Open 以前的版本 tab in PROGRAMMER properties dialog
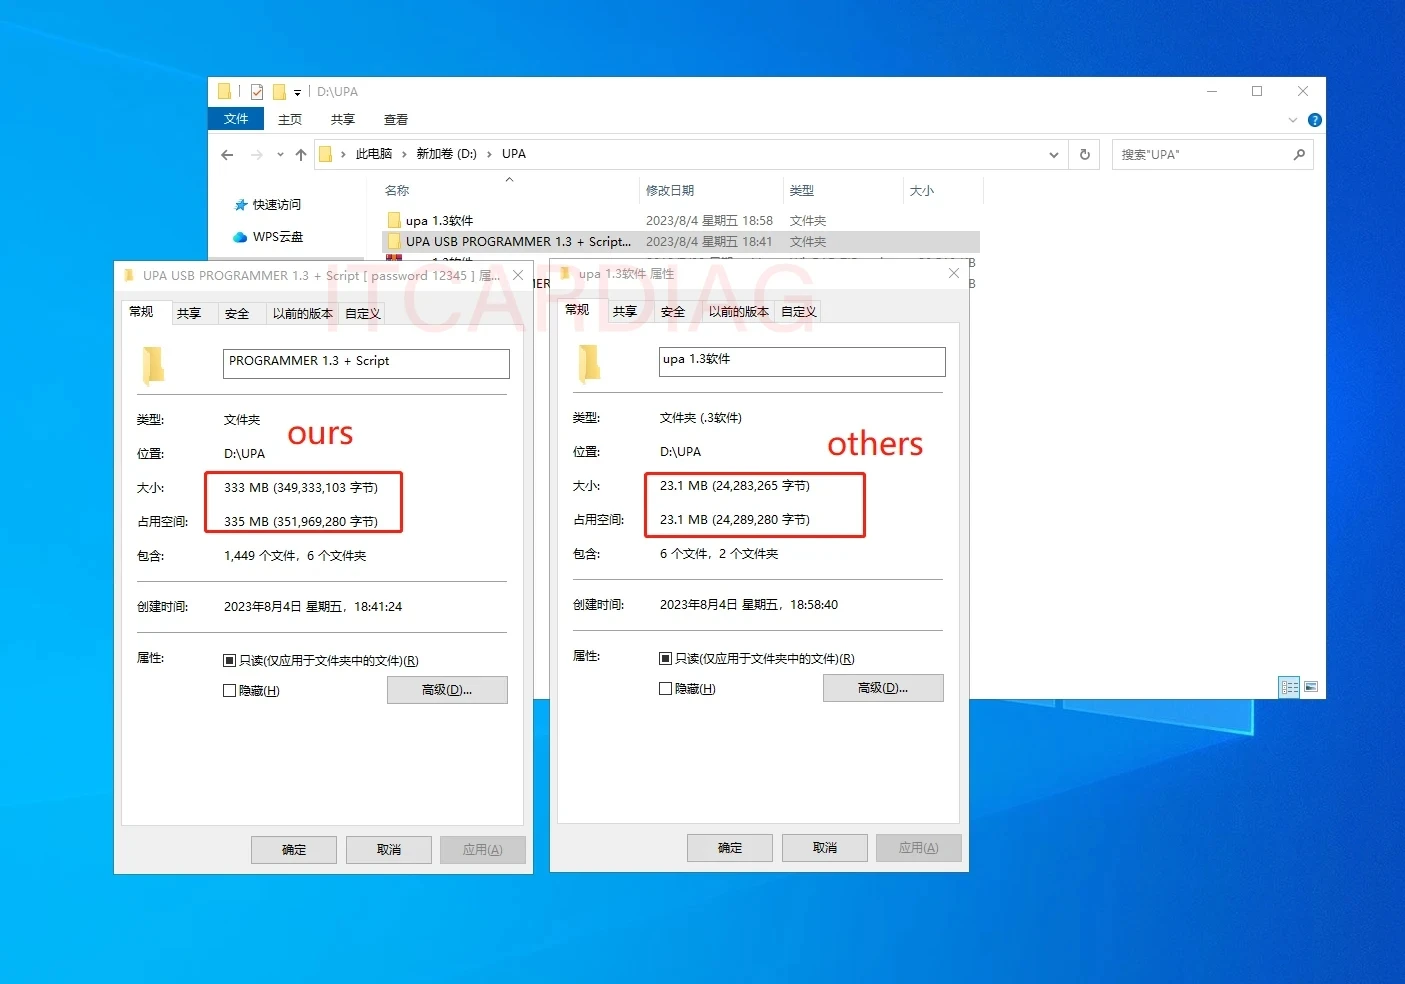 (302, 314)
